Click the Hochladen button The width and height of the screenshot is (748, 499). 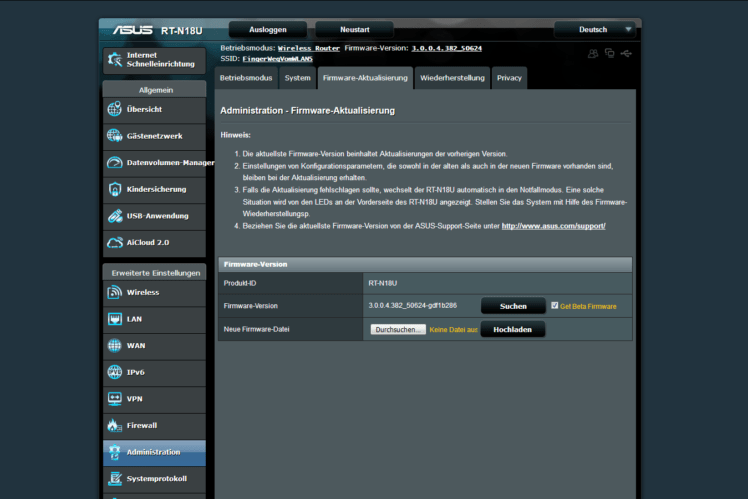[x=512, y=330]
